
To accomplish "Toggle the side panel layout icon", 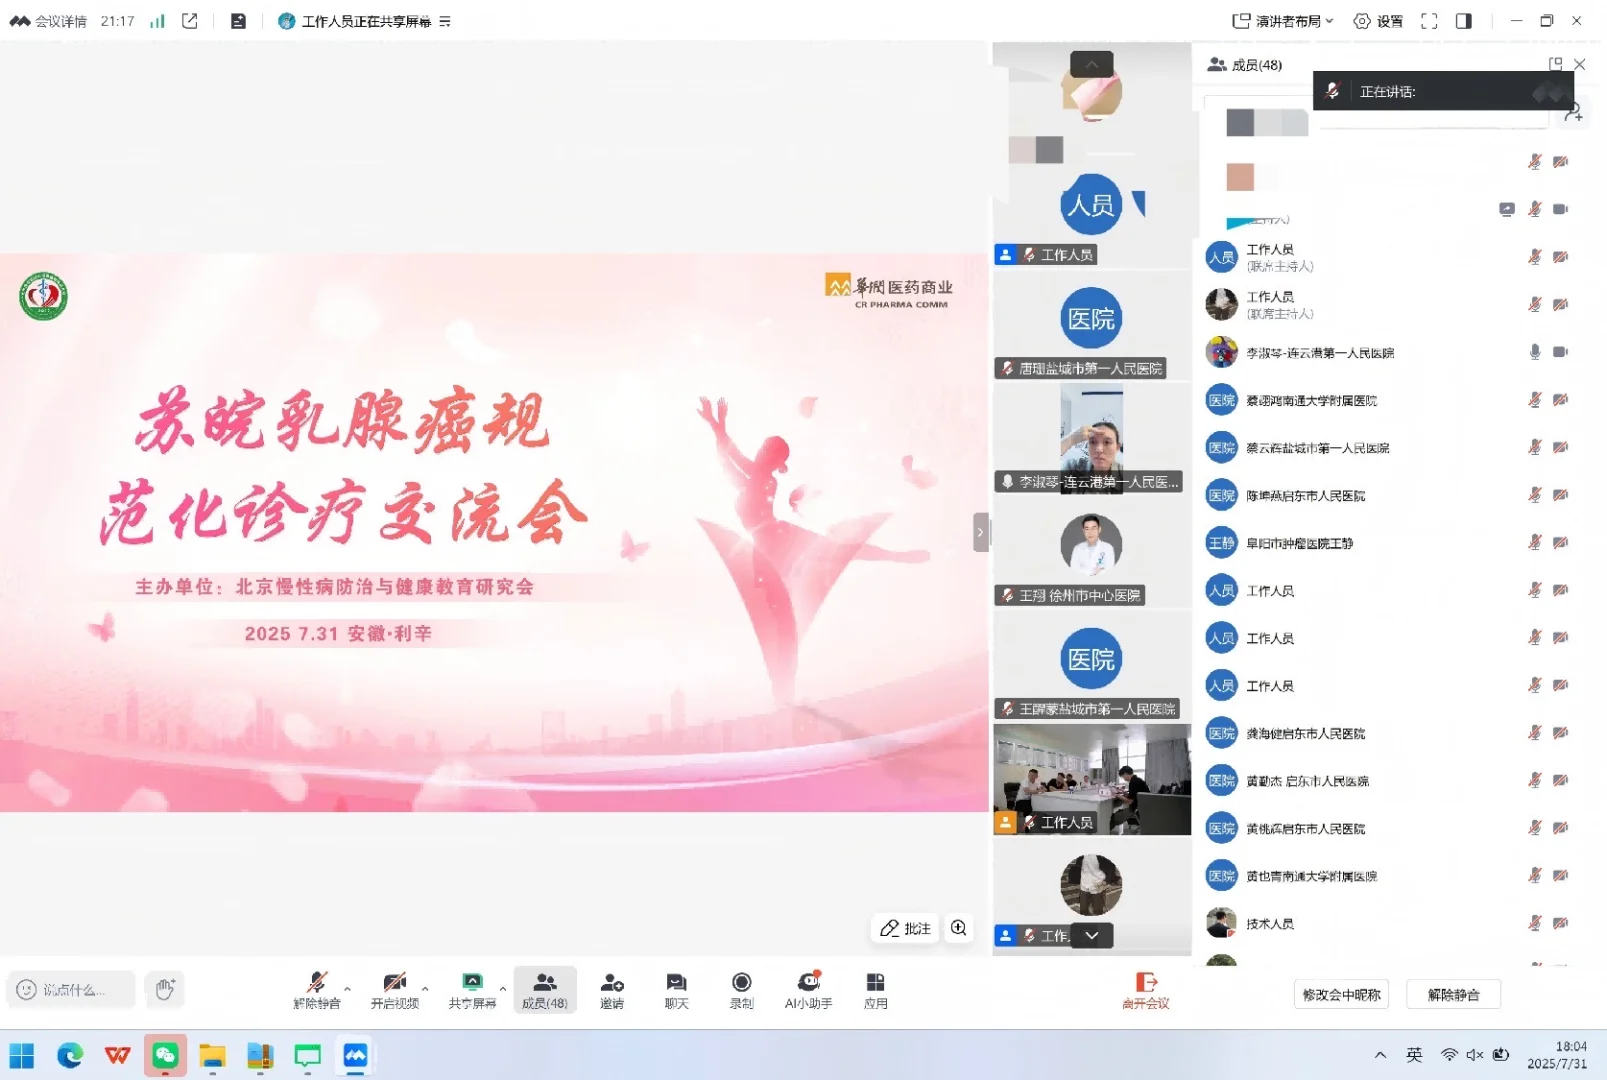I will click(x=1464, y=21).
